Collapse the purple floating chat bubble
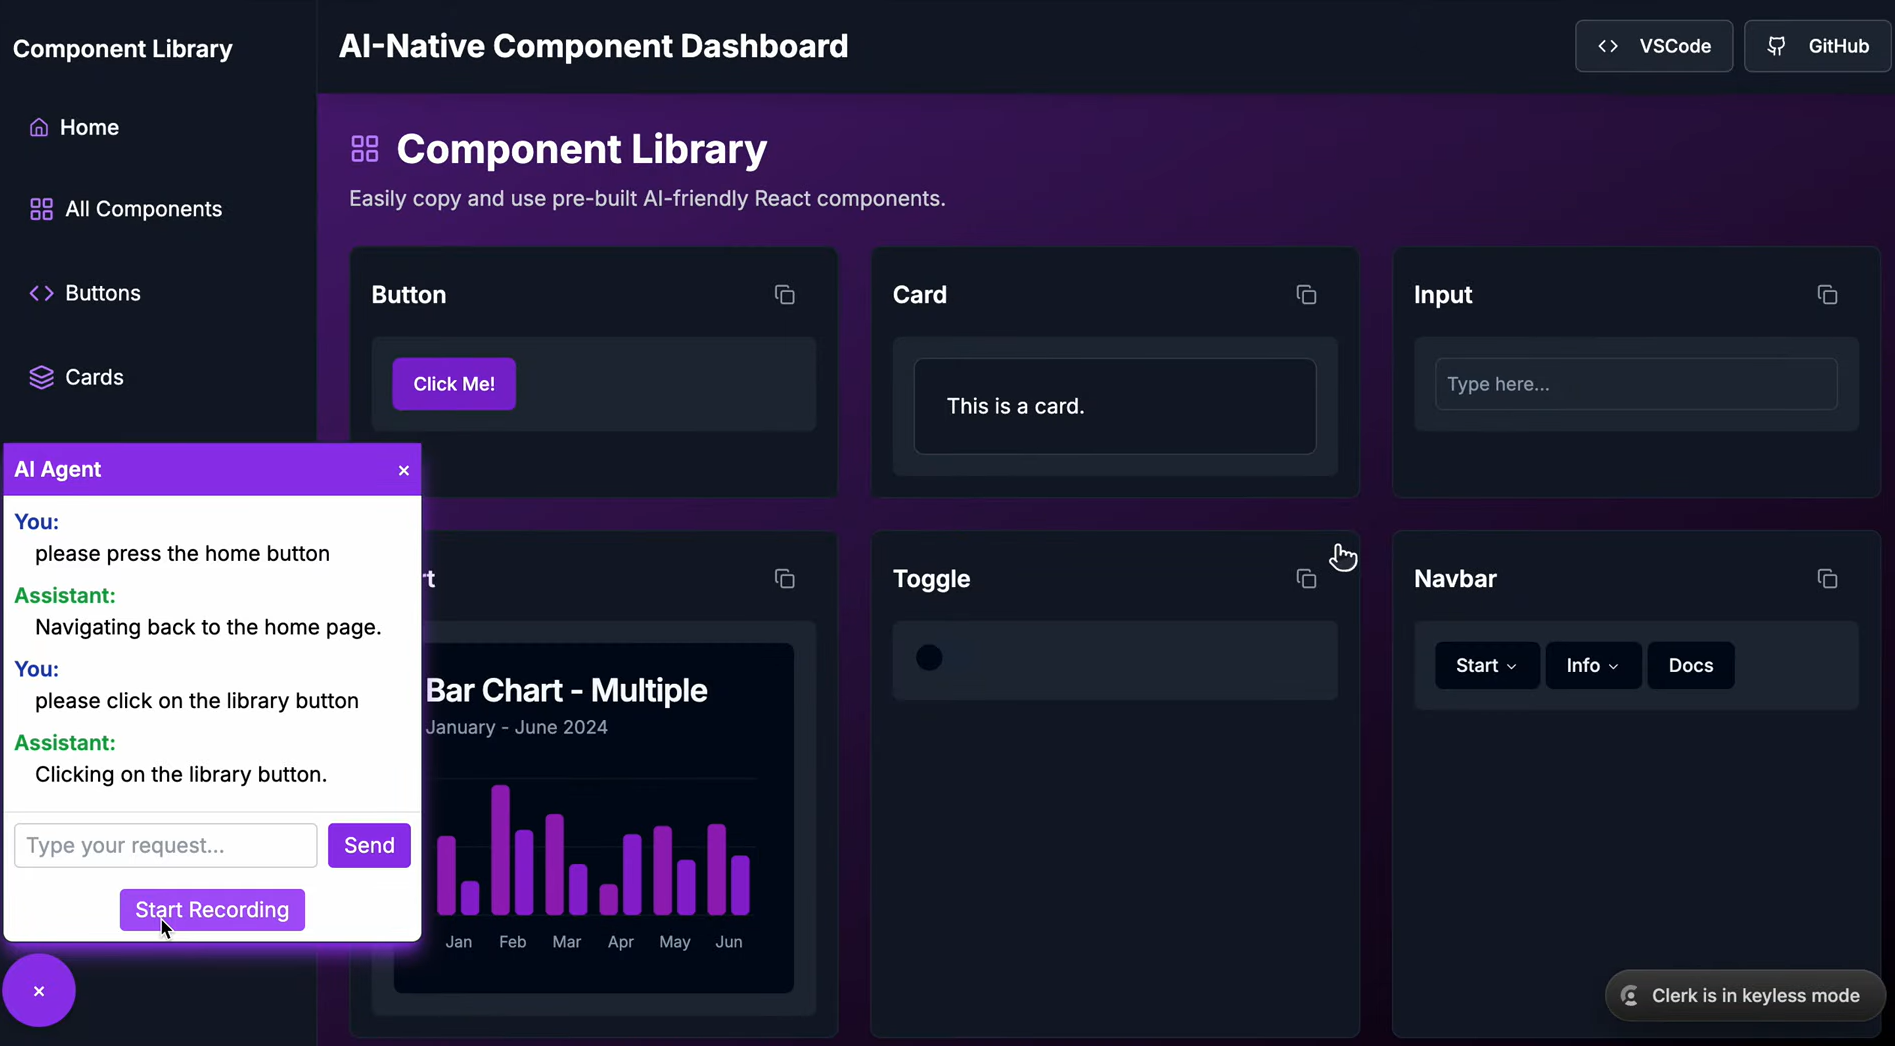This screenshot has height=1046, width=1895. (39, 991)
